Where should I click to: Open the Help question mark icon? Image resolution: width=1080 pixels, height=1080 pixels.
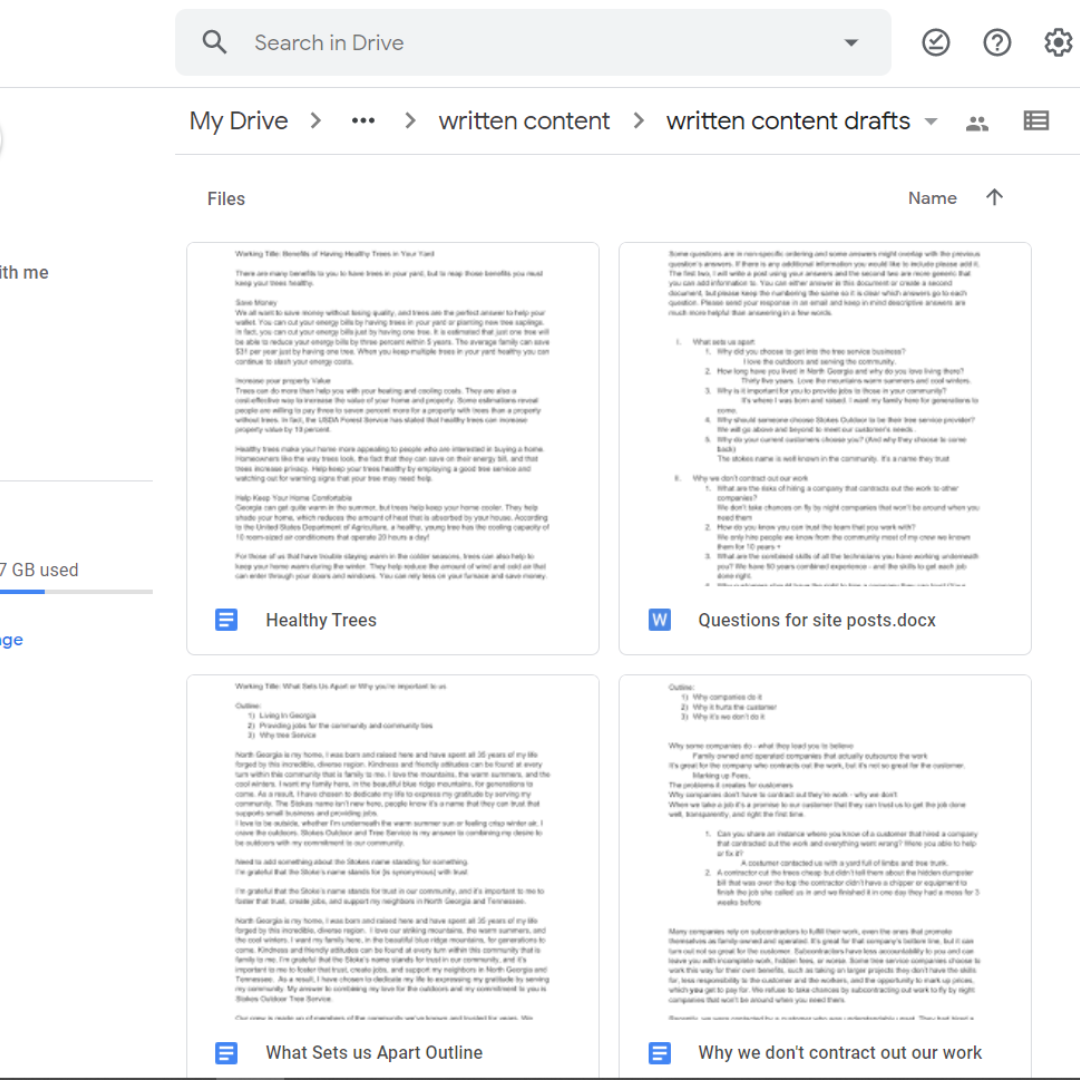click(997, 43)
